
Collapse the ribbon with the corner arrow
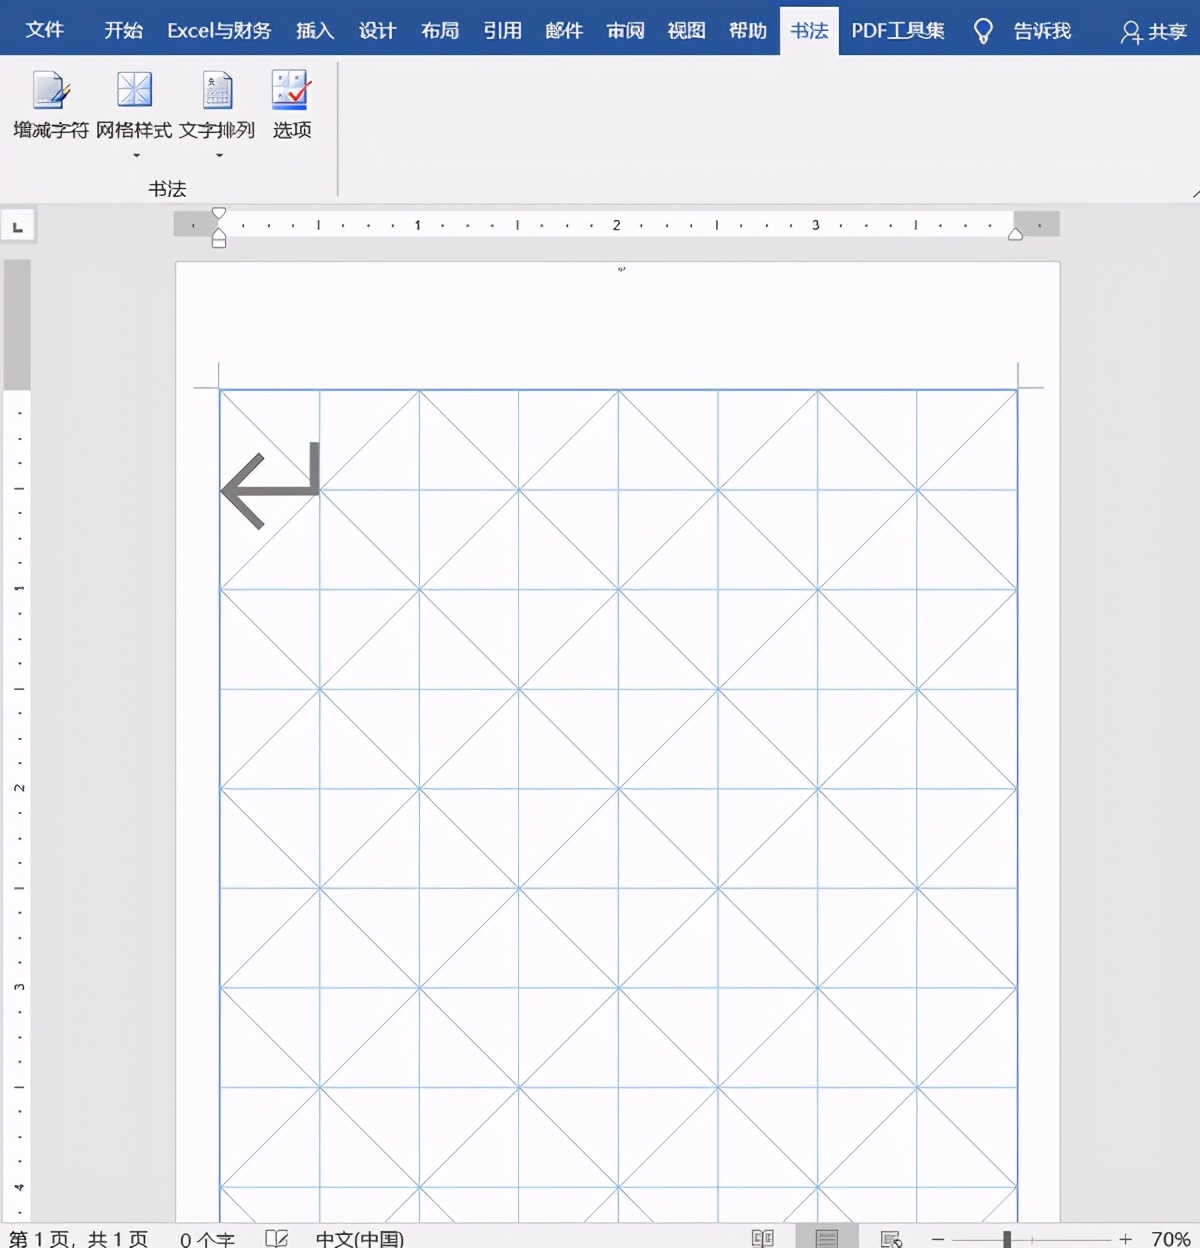coord(1195,193)
